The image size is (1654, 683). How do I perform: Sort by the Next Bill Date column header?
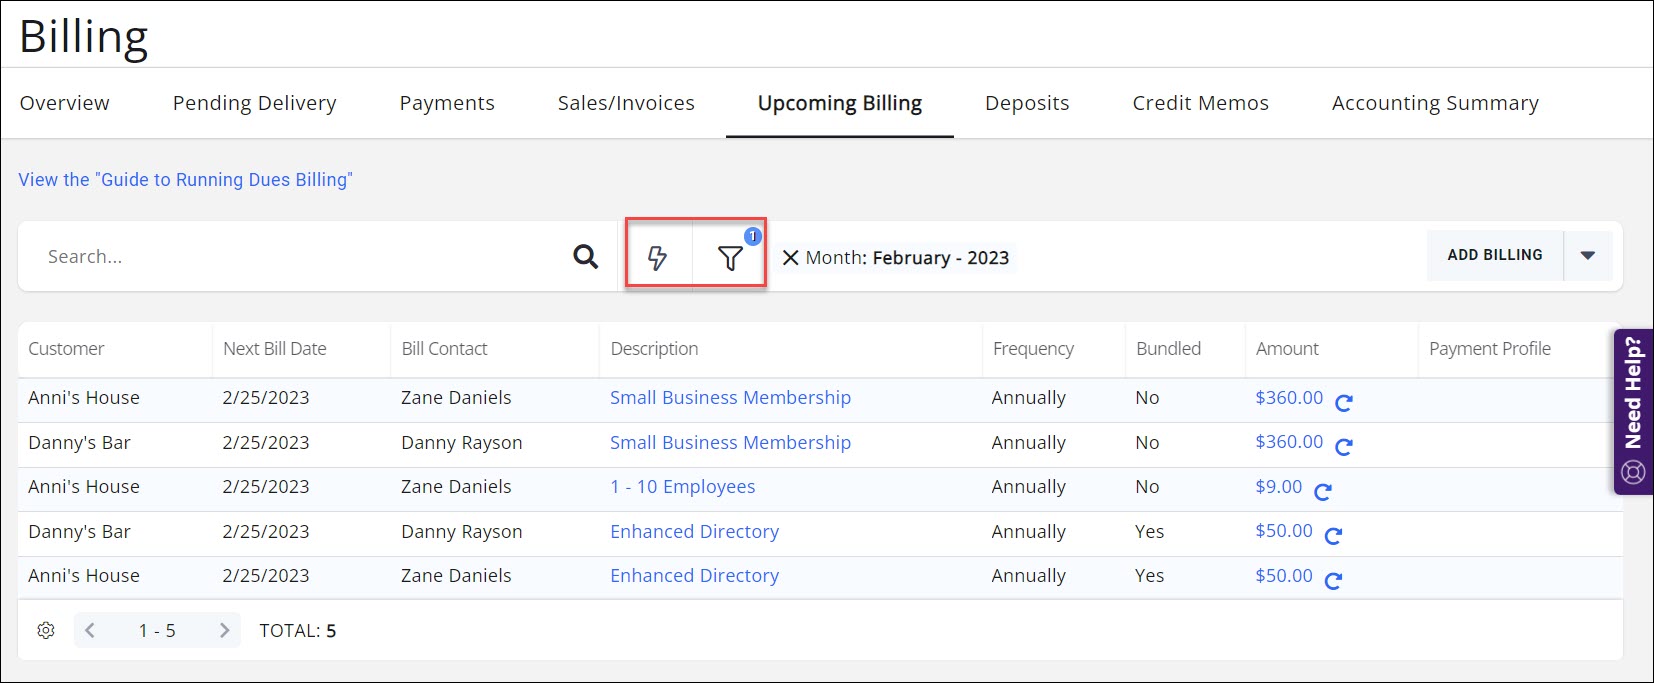(275, 349)
